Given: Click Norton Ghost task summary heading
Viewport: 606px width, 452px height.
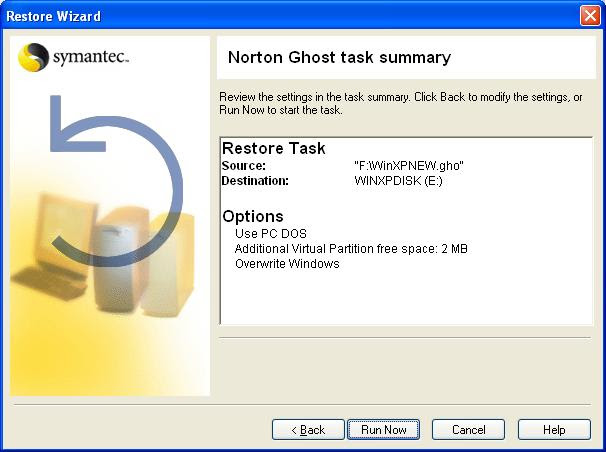Looking at the screenshot, I should (x=339, y=57).
